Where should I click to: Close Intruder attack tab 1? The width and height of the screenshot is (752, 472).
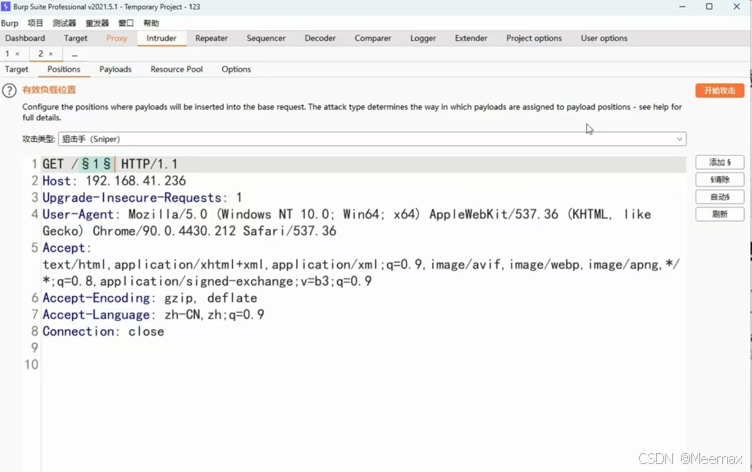tap(17, 54)
